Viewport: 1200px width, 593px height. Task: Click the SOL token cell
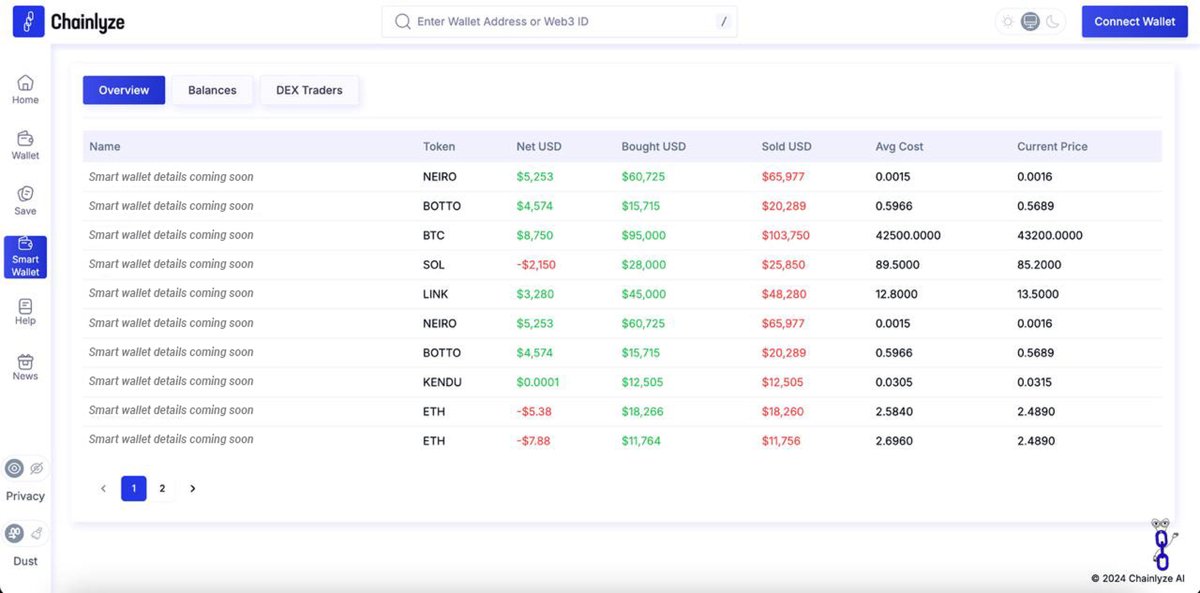pyautogui.click(x=434, y=265)
